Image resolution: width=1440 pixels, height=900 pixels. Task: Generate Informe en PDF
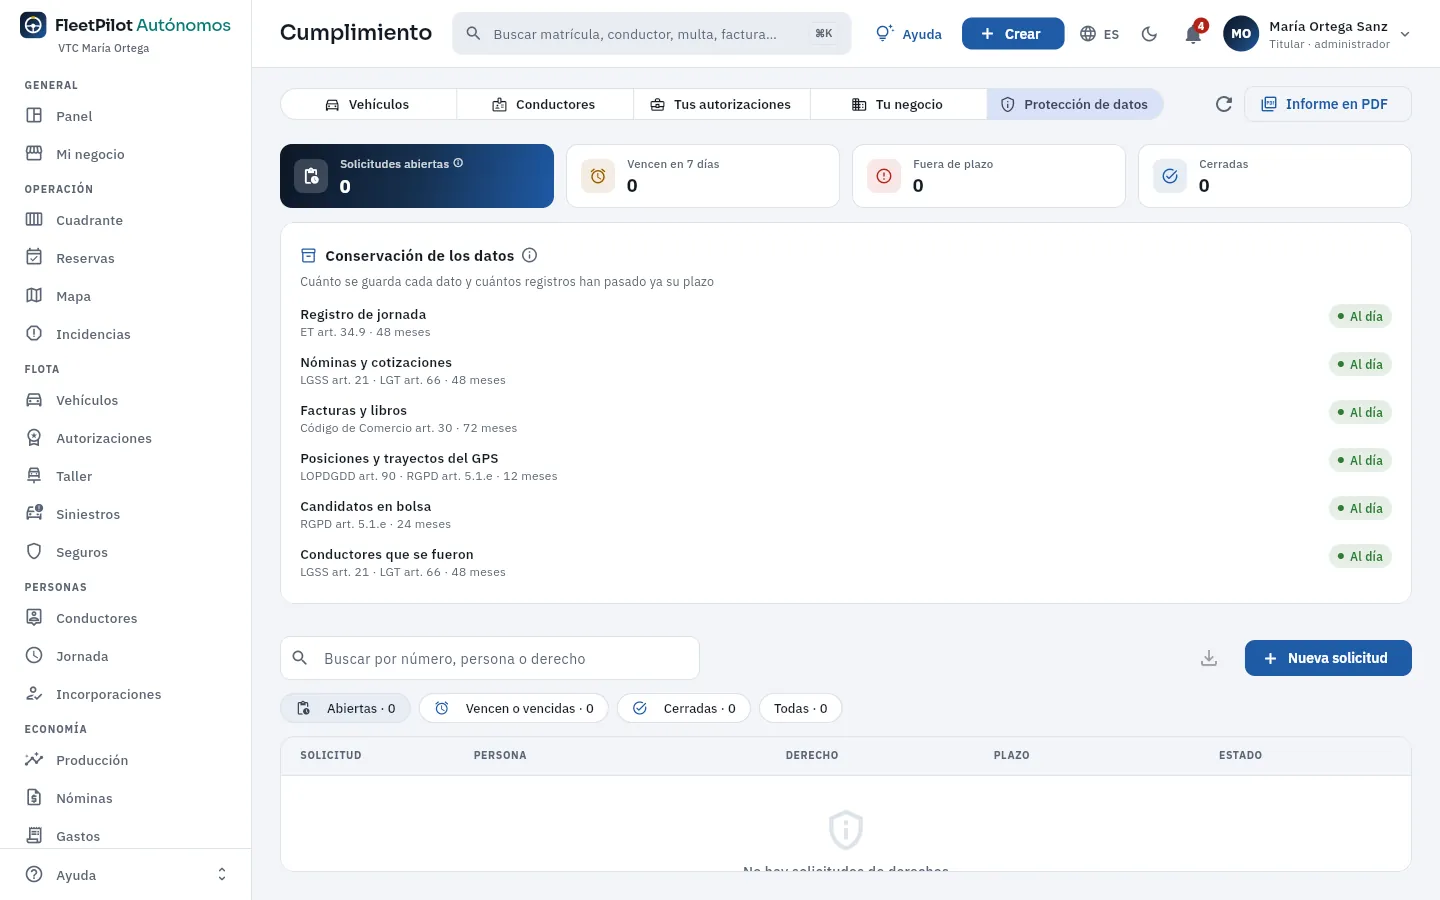1328,104
